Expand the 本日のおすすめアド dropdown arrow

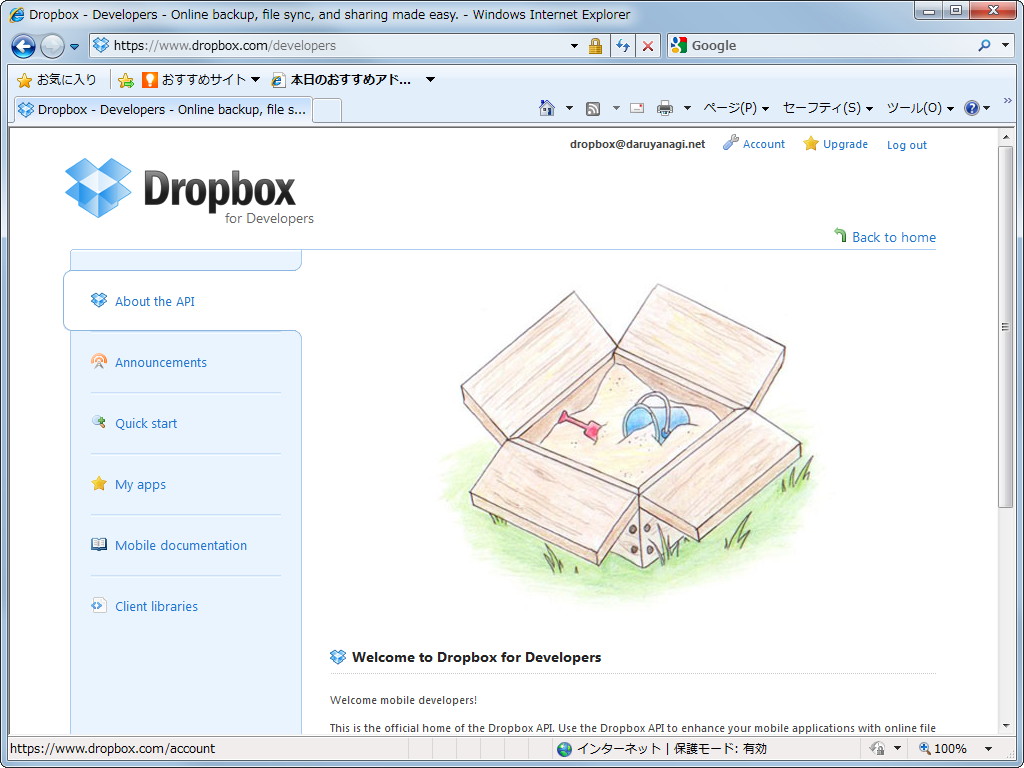[430, 80]
